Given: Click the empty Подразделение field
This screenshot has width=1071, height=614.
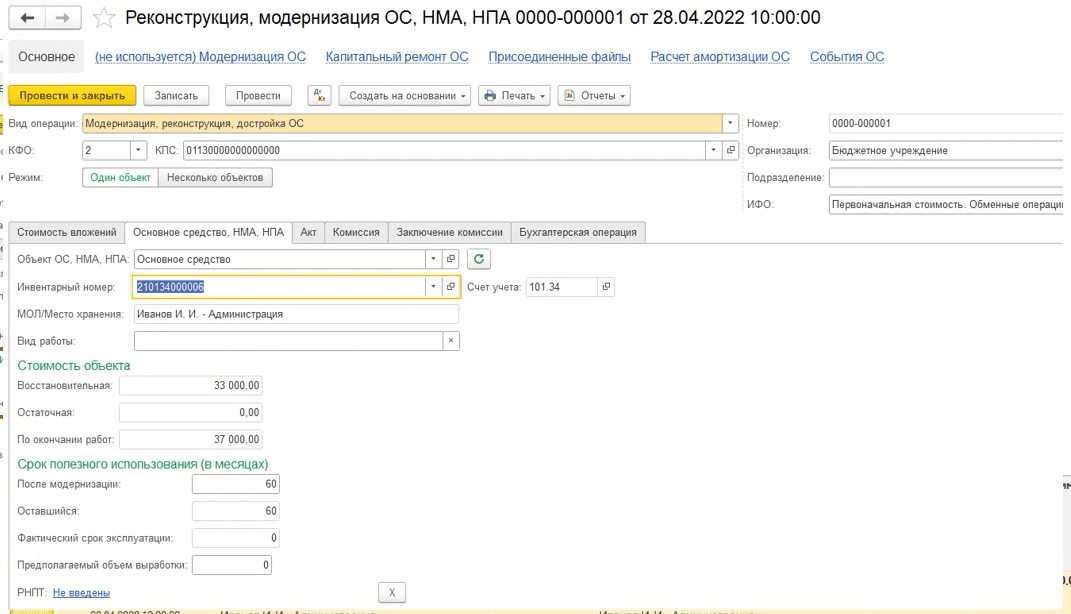Looking at the screenshot, I should [946, 178].
